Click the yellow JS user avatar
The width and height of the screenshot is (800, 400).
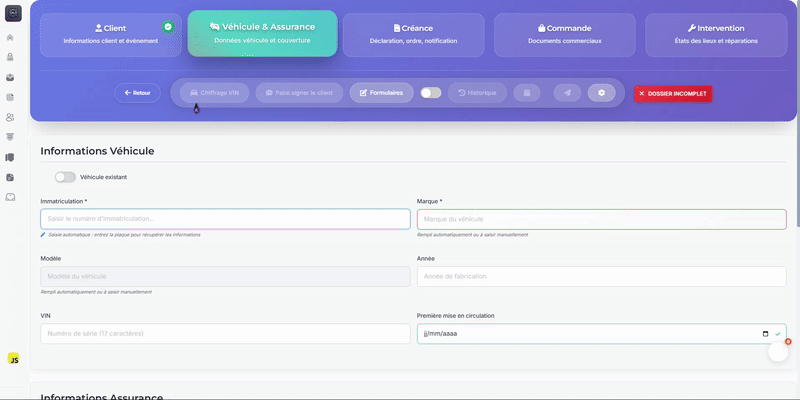(14, 359)
